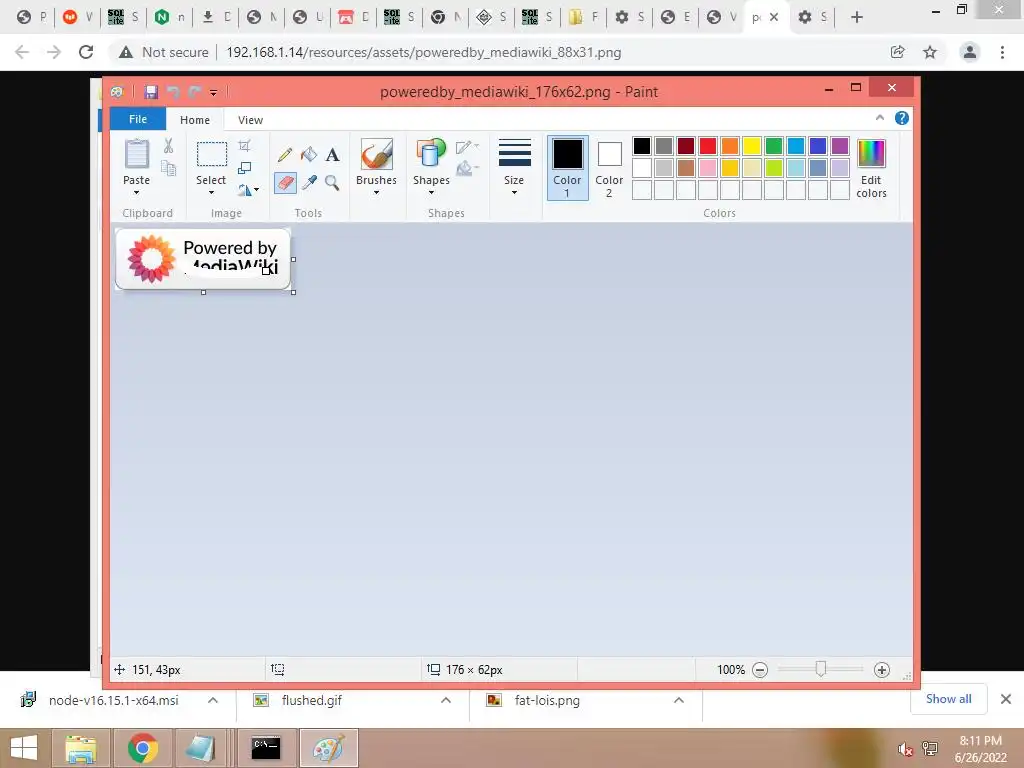Viewport: 1024px width, 768px height.
Task: Open the File menu in Paint
Action: tap(138, 119)
